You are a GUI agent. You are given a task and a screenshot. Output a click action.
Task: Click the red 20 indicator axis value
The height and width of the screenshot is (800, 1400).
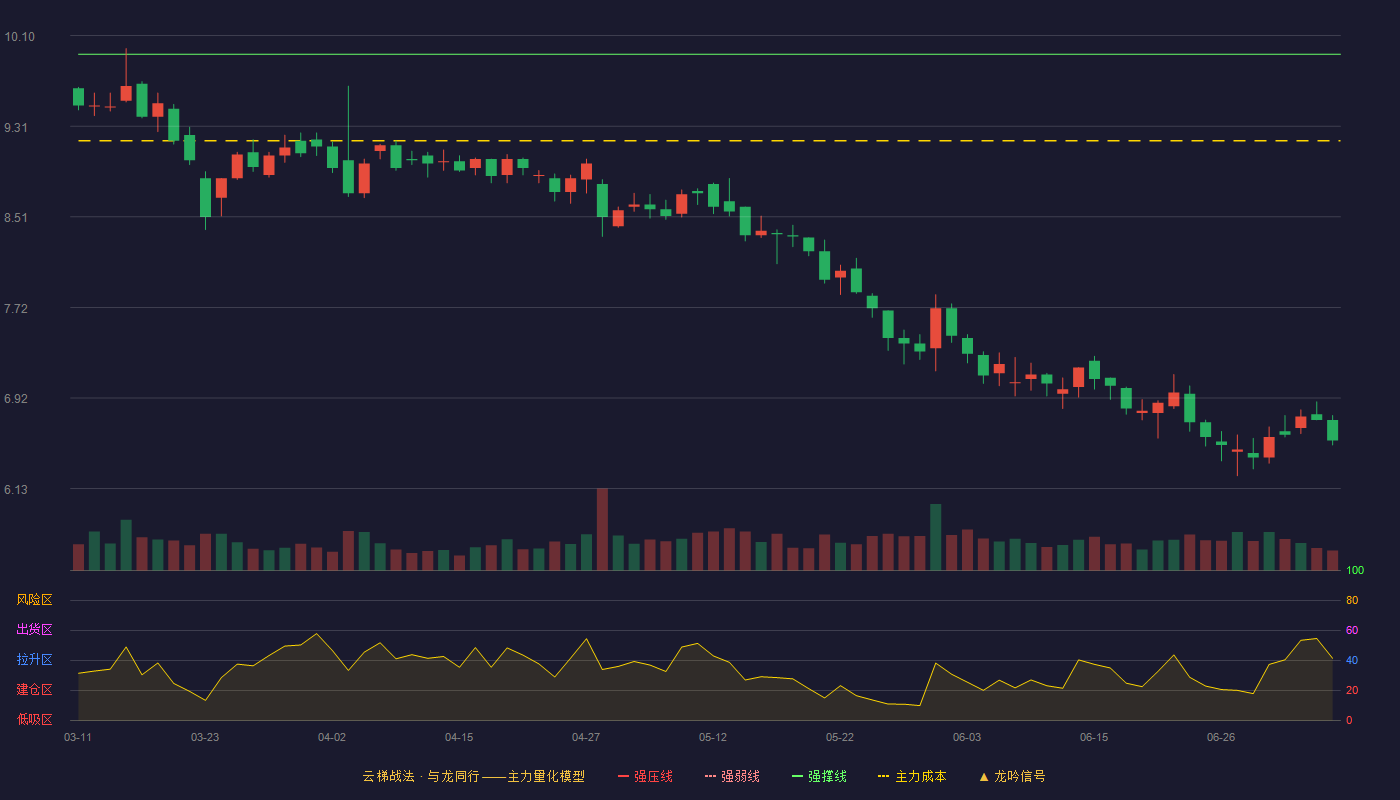(1352, 690)
